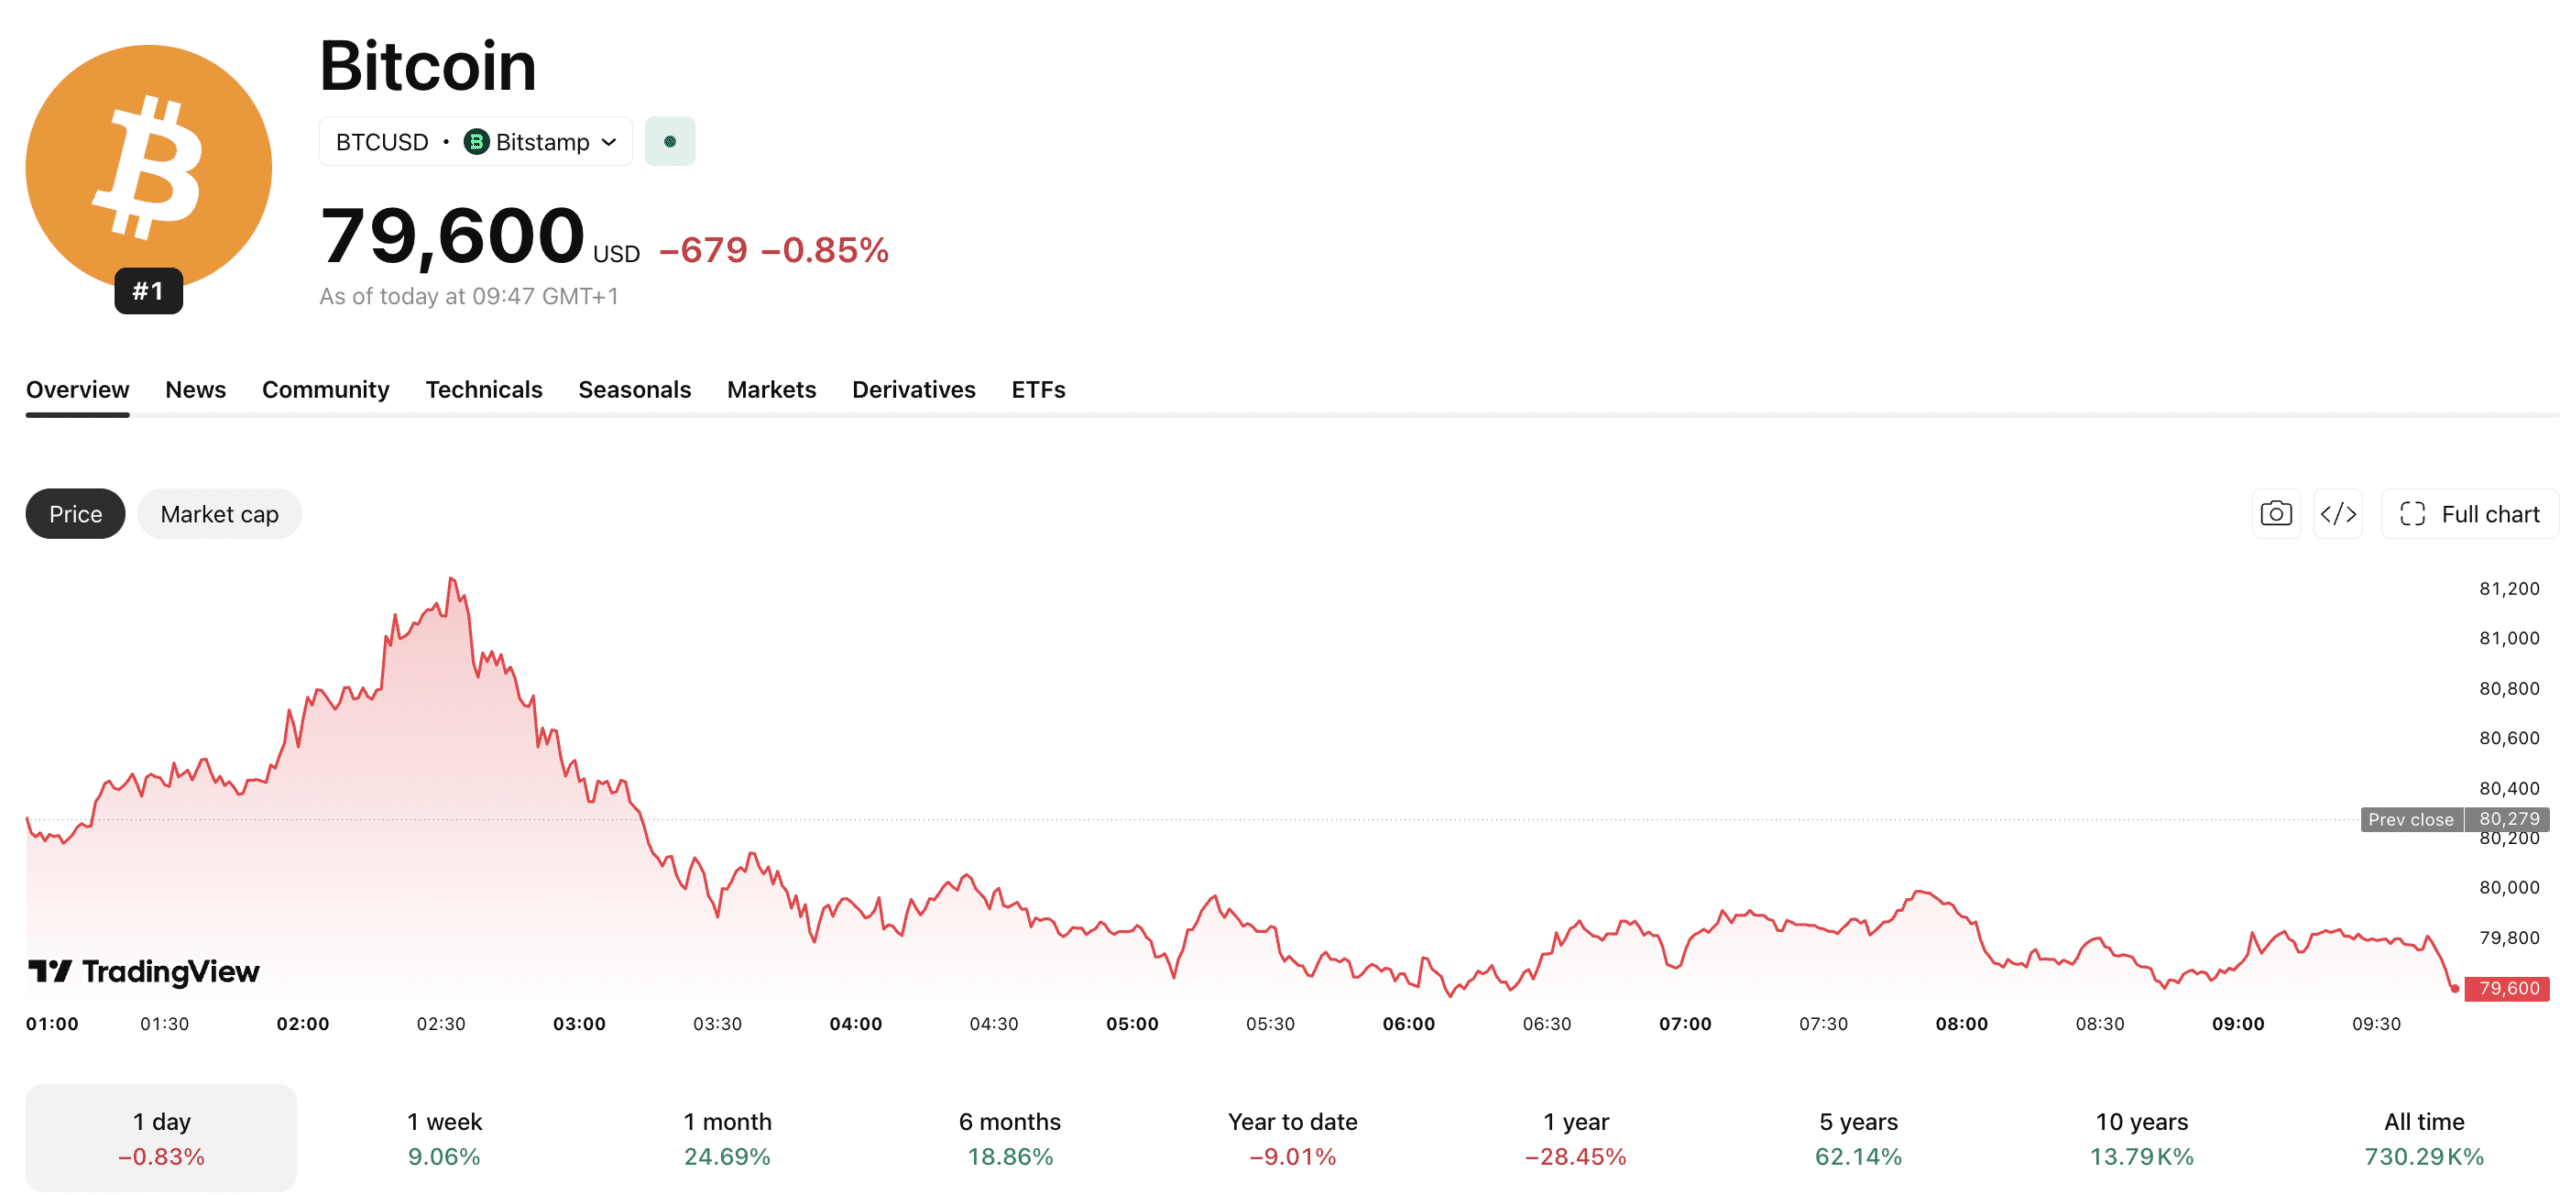
Task: Select the All time range
Action: [2424, 1138]
